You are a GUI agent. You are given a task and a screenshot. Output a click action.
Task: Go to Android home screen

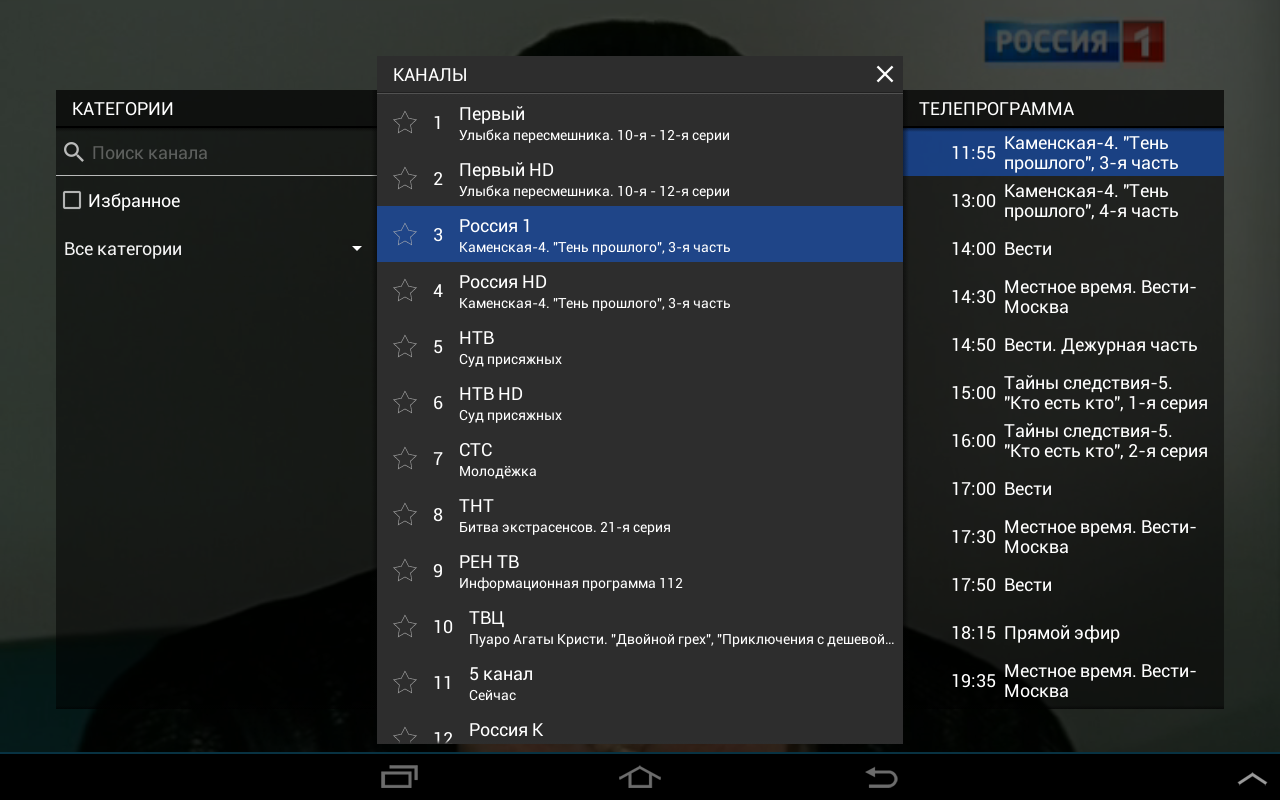(640, 777)
